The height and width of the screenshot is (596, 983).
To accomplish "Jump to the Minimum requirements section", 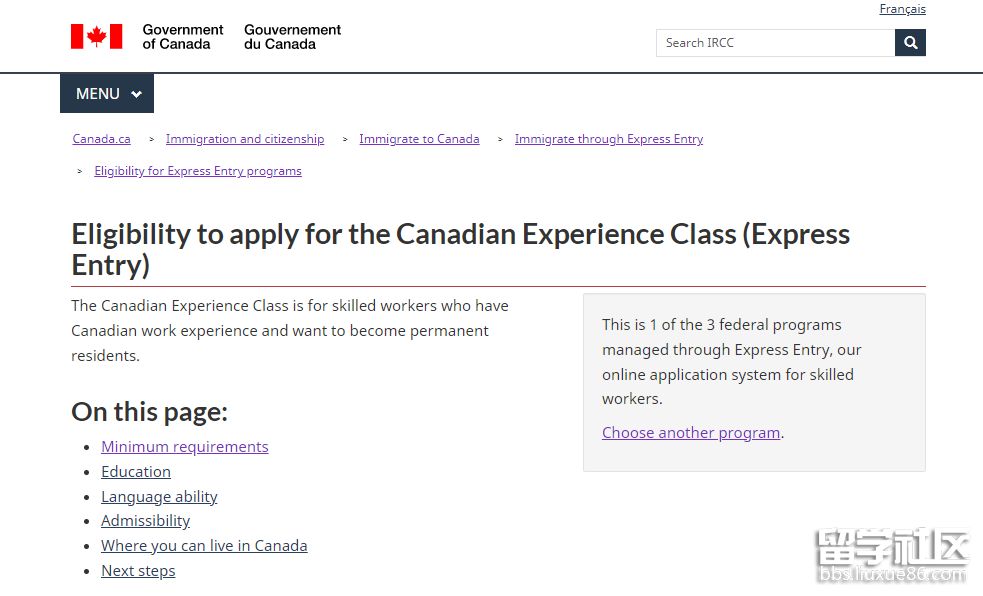I will [x=185, y=446].
